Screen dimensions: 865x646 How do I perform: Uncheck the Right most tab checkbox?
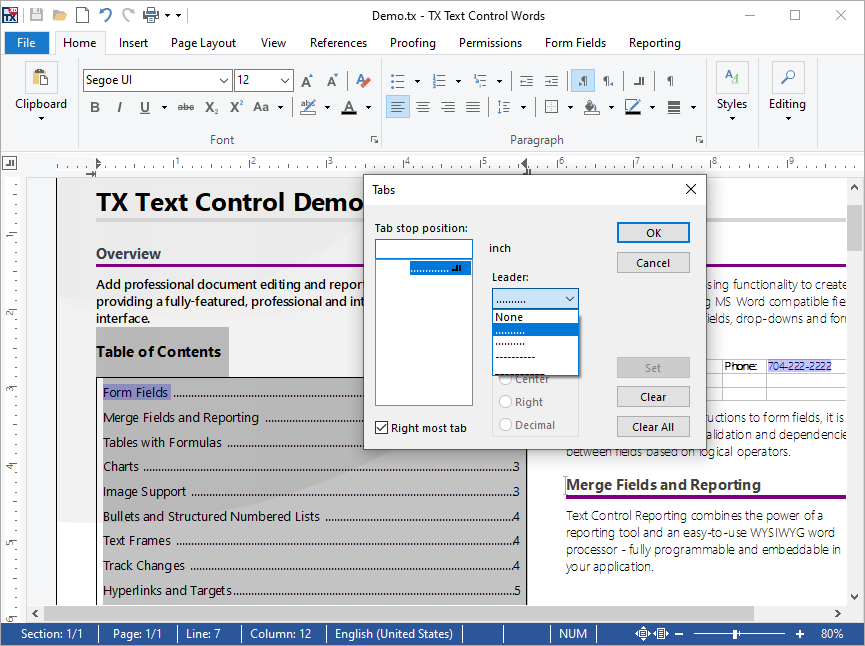click(381, 428)
